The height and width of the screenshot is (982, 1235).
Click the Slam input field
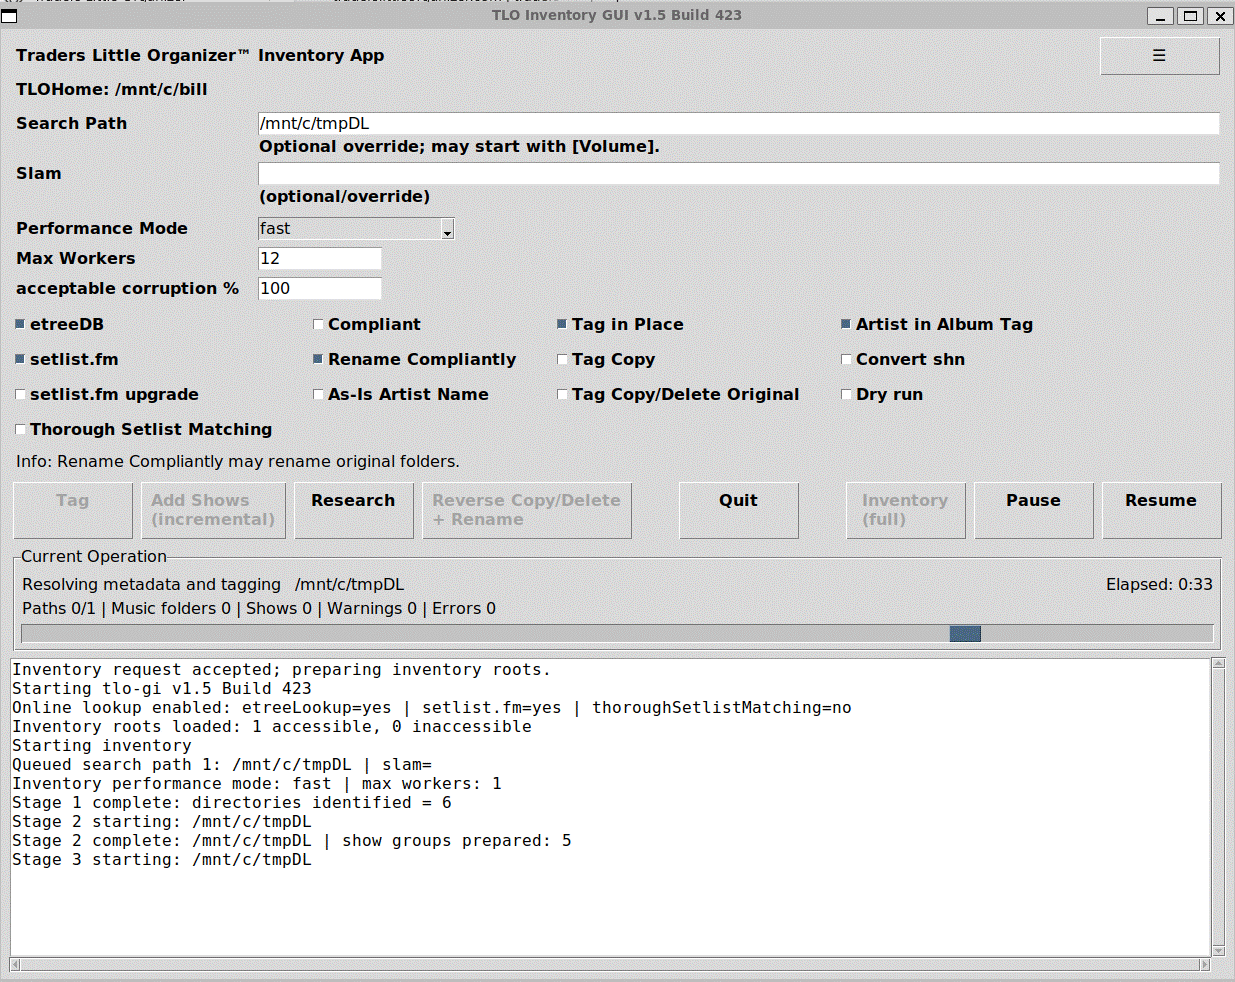(x=739, y=173)
